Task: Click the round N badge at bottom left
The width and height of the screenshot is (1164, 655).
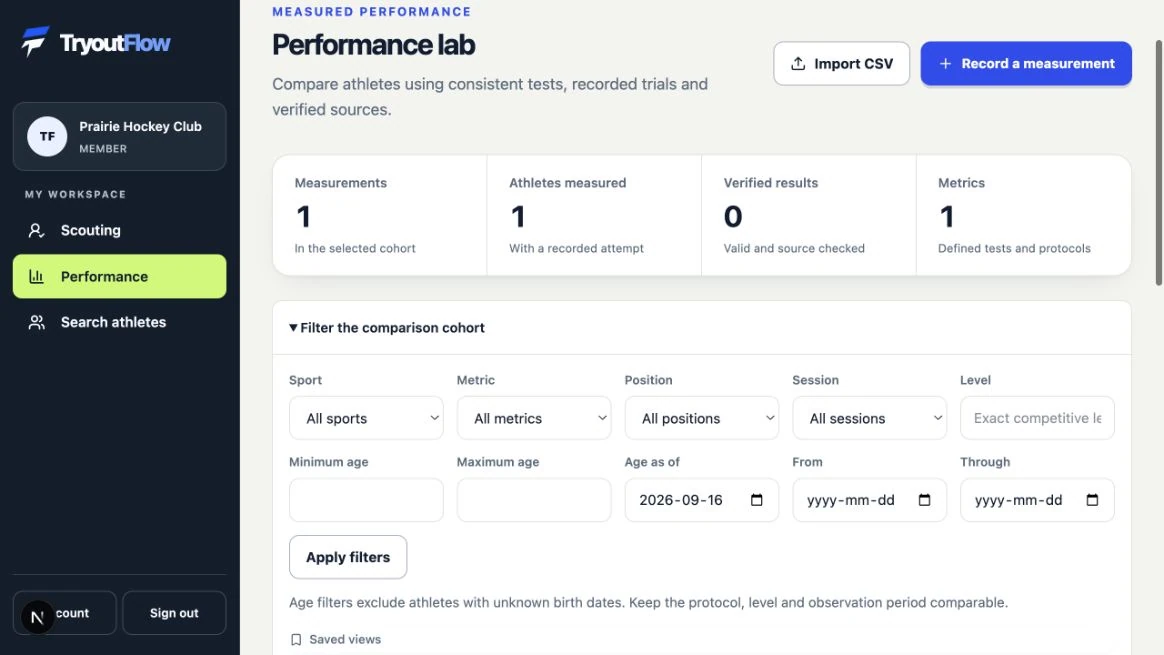Action: coord(37,617)
